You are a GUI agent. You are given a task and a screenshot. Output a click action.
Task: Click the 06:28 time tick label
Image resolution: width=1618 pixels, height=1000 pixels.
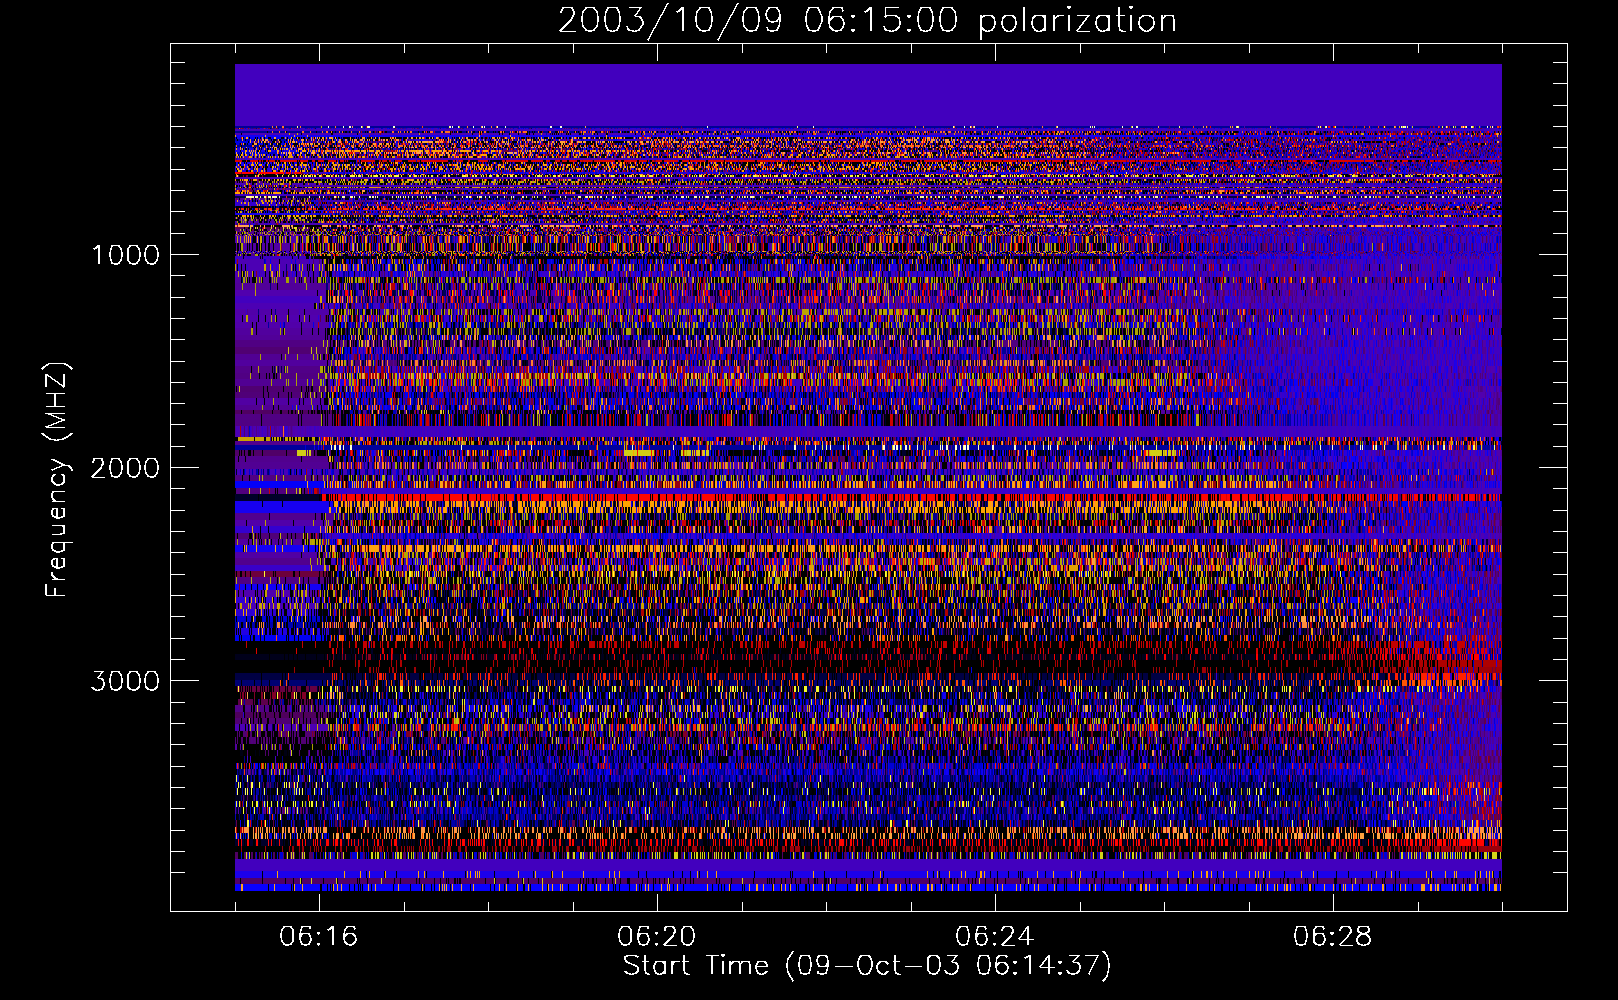coord(1333,937)
